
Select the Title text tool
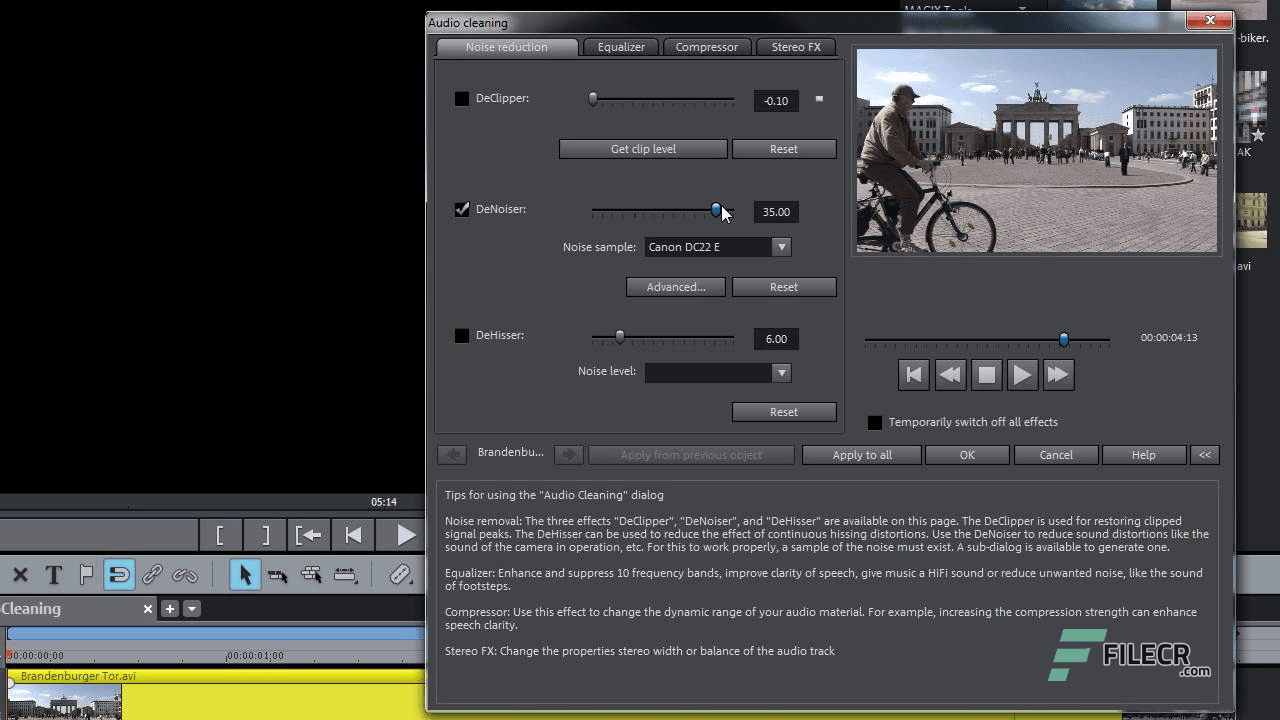point(53,575)
